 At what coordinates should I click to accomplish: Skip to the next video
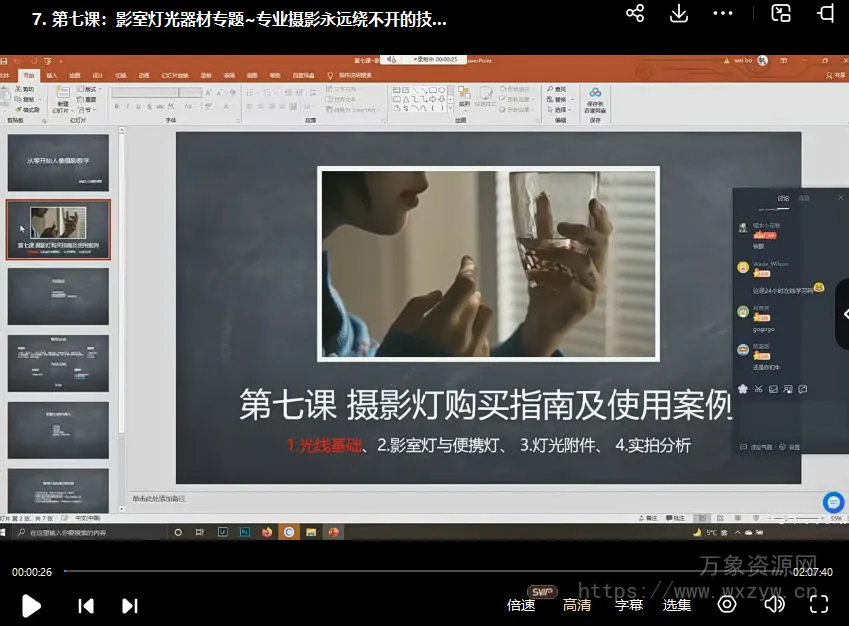pos(129,605)
